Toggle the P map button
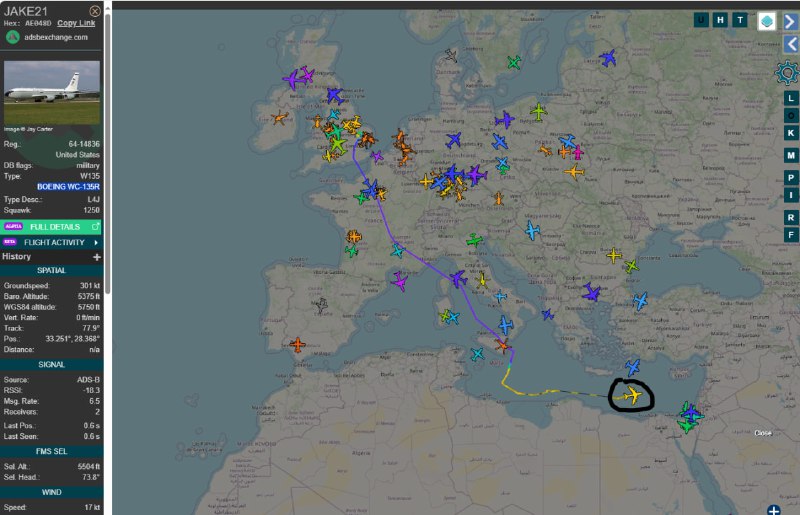The height and width of the screenshot is (515, 800). click(791, 178)
